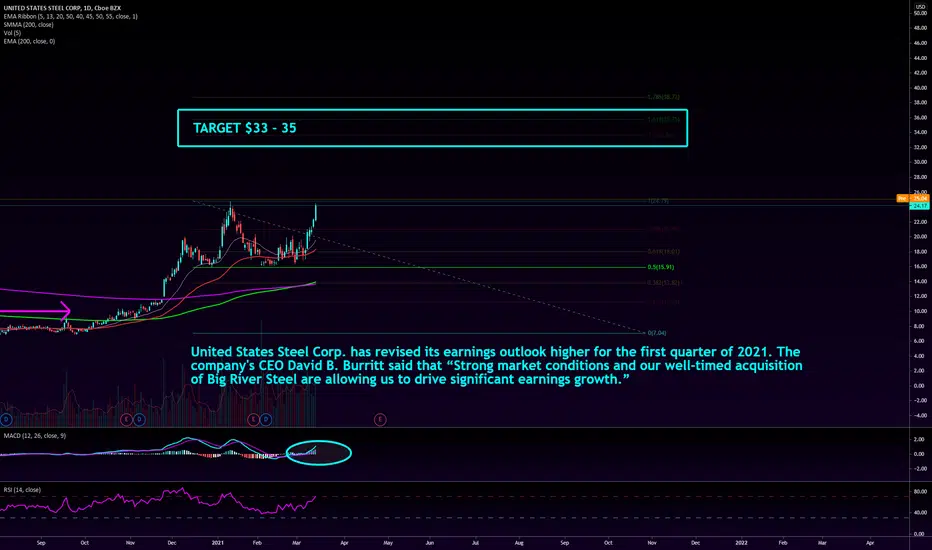Click the August dividend event marker
The image size is (932, 550).
pyautogui.click(x=5, y=420)
